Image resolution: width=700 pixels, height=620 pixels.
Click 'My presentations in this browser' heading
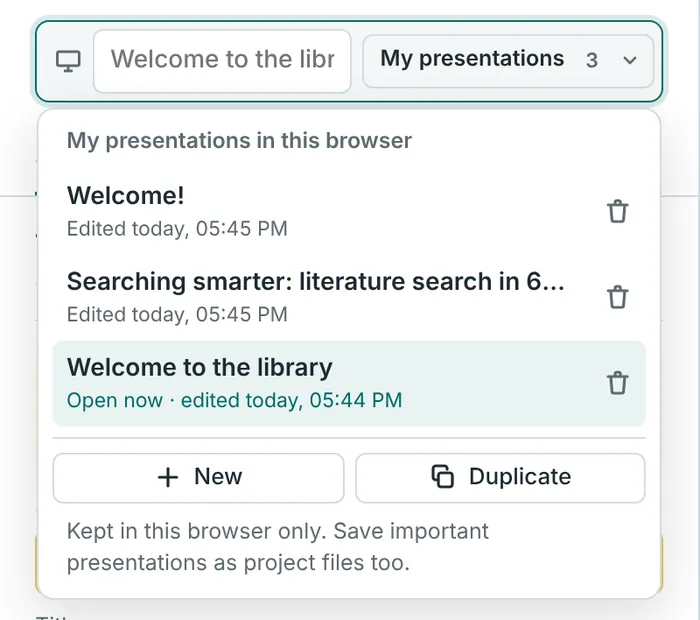239,141
